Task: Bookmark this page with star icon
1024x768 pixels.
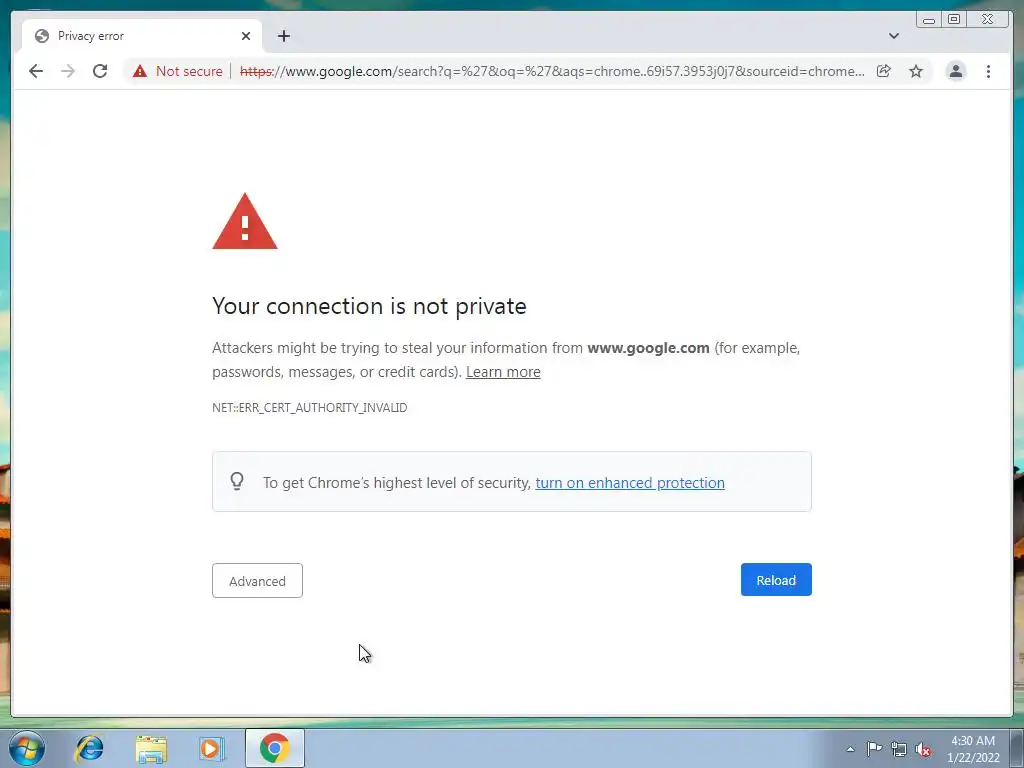Action: (916, 71)
